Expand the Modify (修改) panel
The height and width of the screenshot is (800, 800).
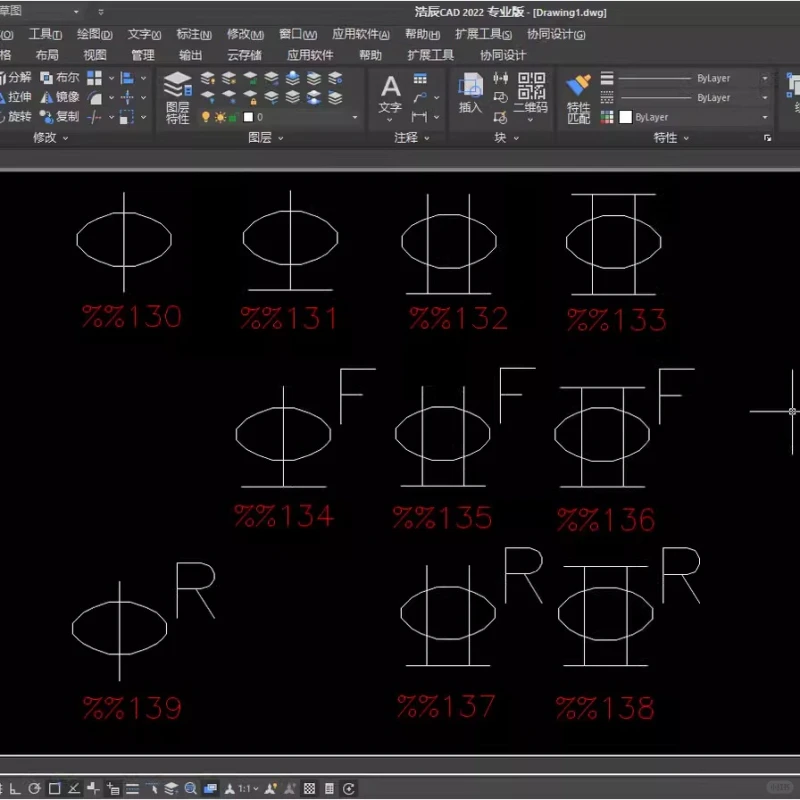(x=50, y=138)
